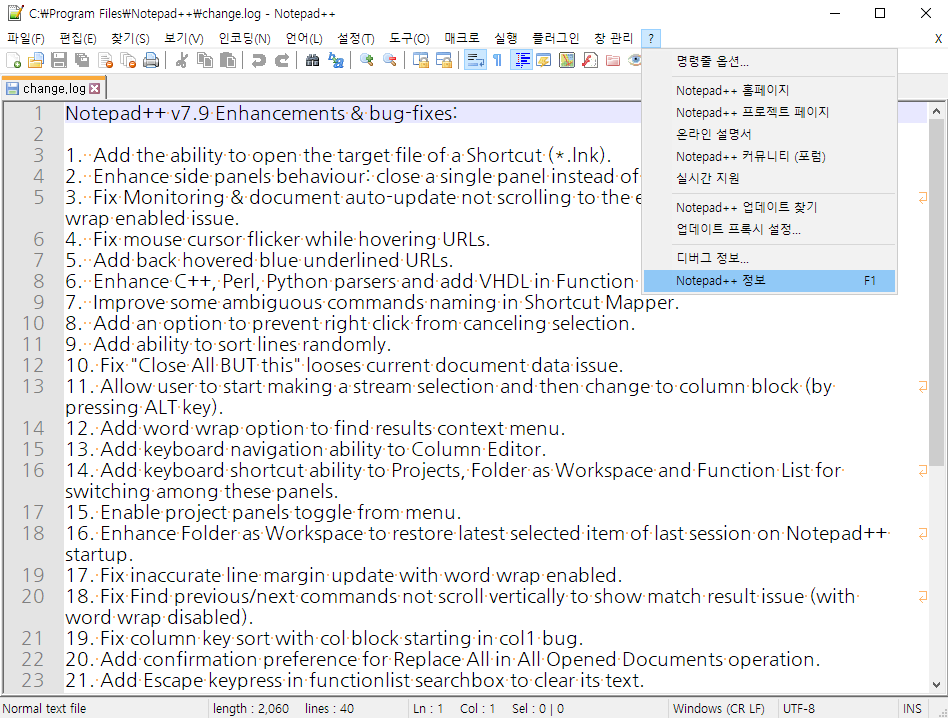
Task: Open the 찾기(S) menu
Action: coord(130,39)
